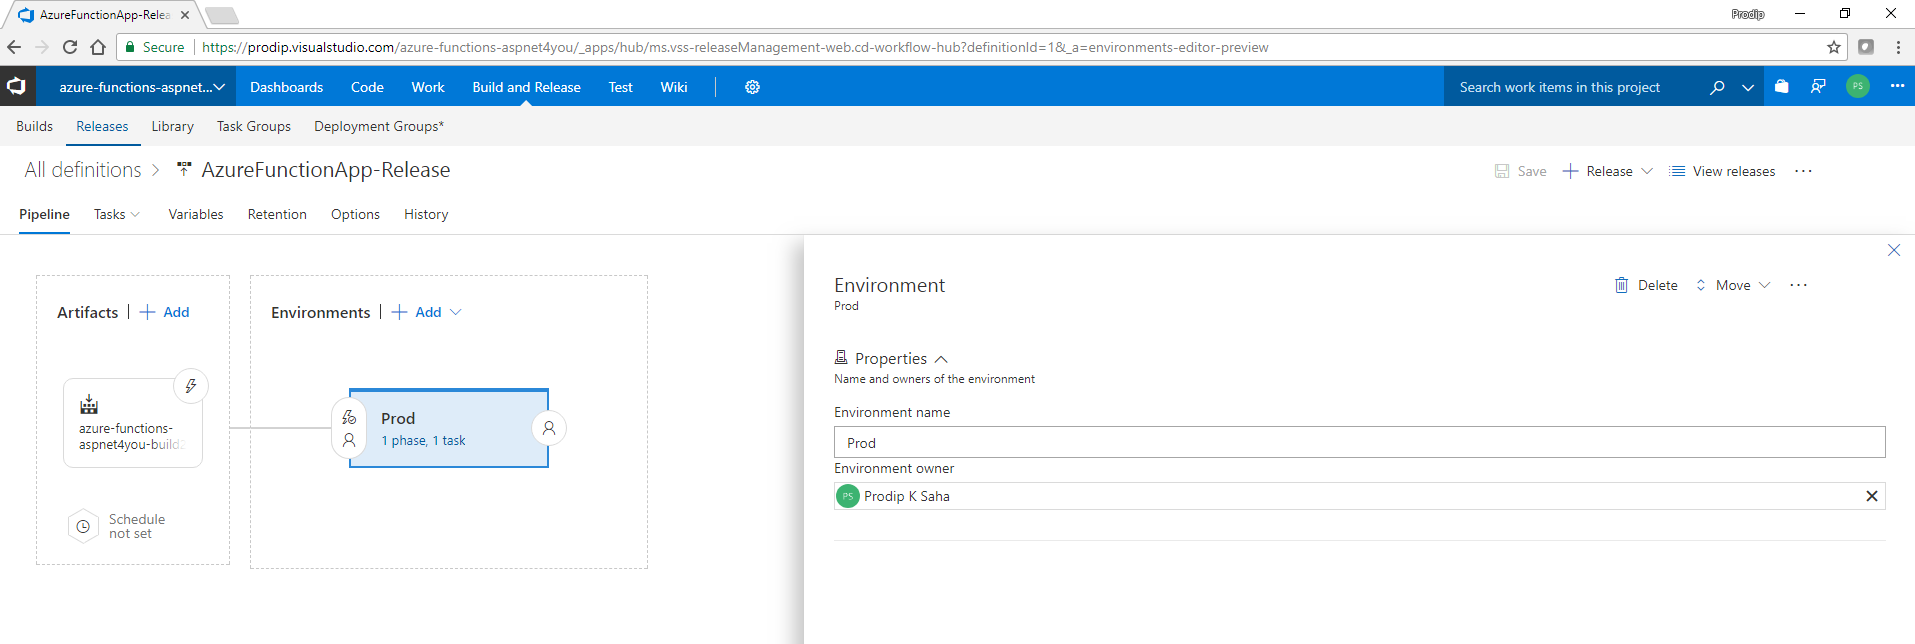Select the Retention tab
This screenshot has width=1915, height=644.
[x=277, y=214]
